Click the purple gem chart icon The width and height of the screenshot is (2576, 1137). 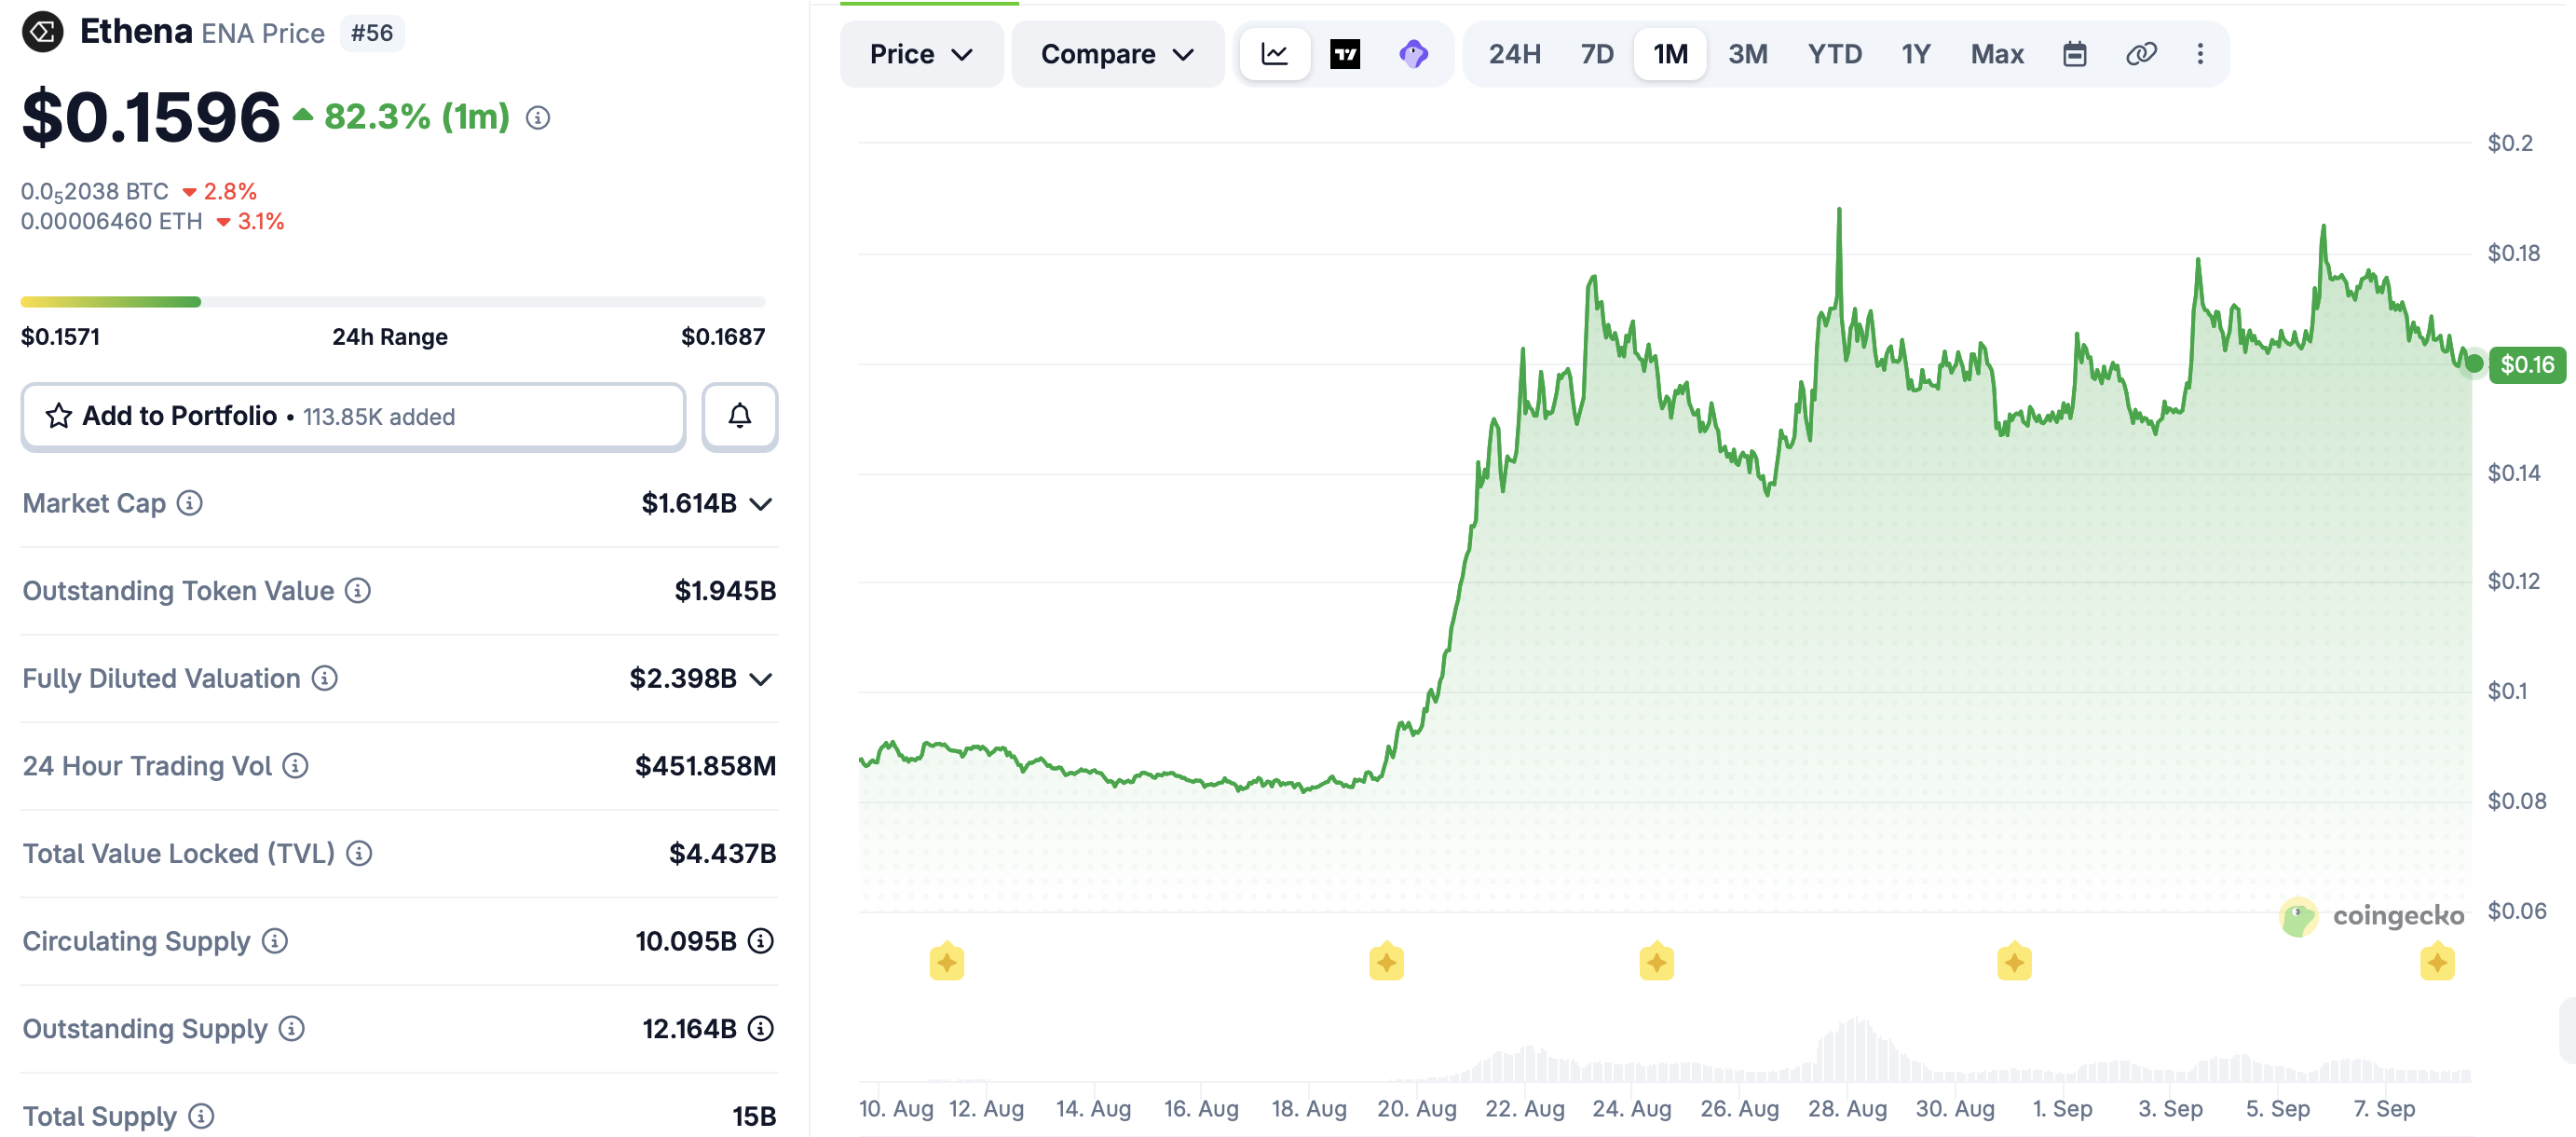point(1414,54)
